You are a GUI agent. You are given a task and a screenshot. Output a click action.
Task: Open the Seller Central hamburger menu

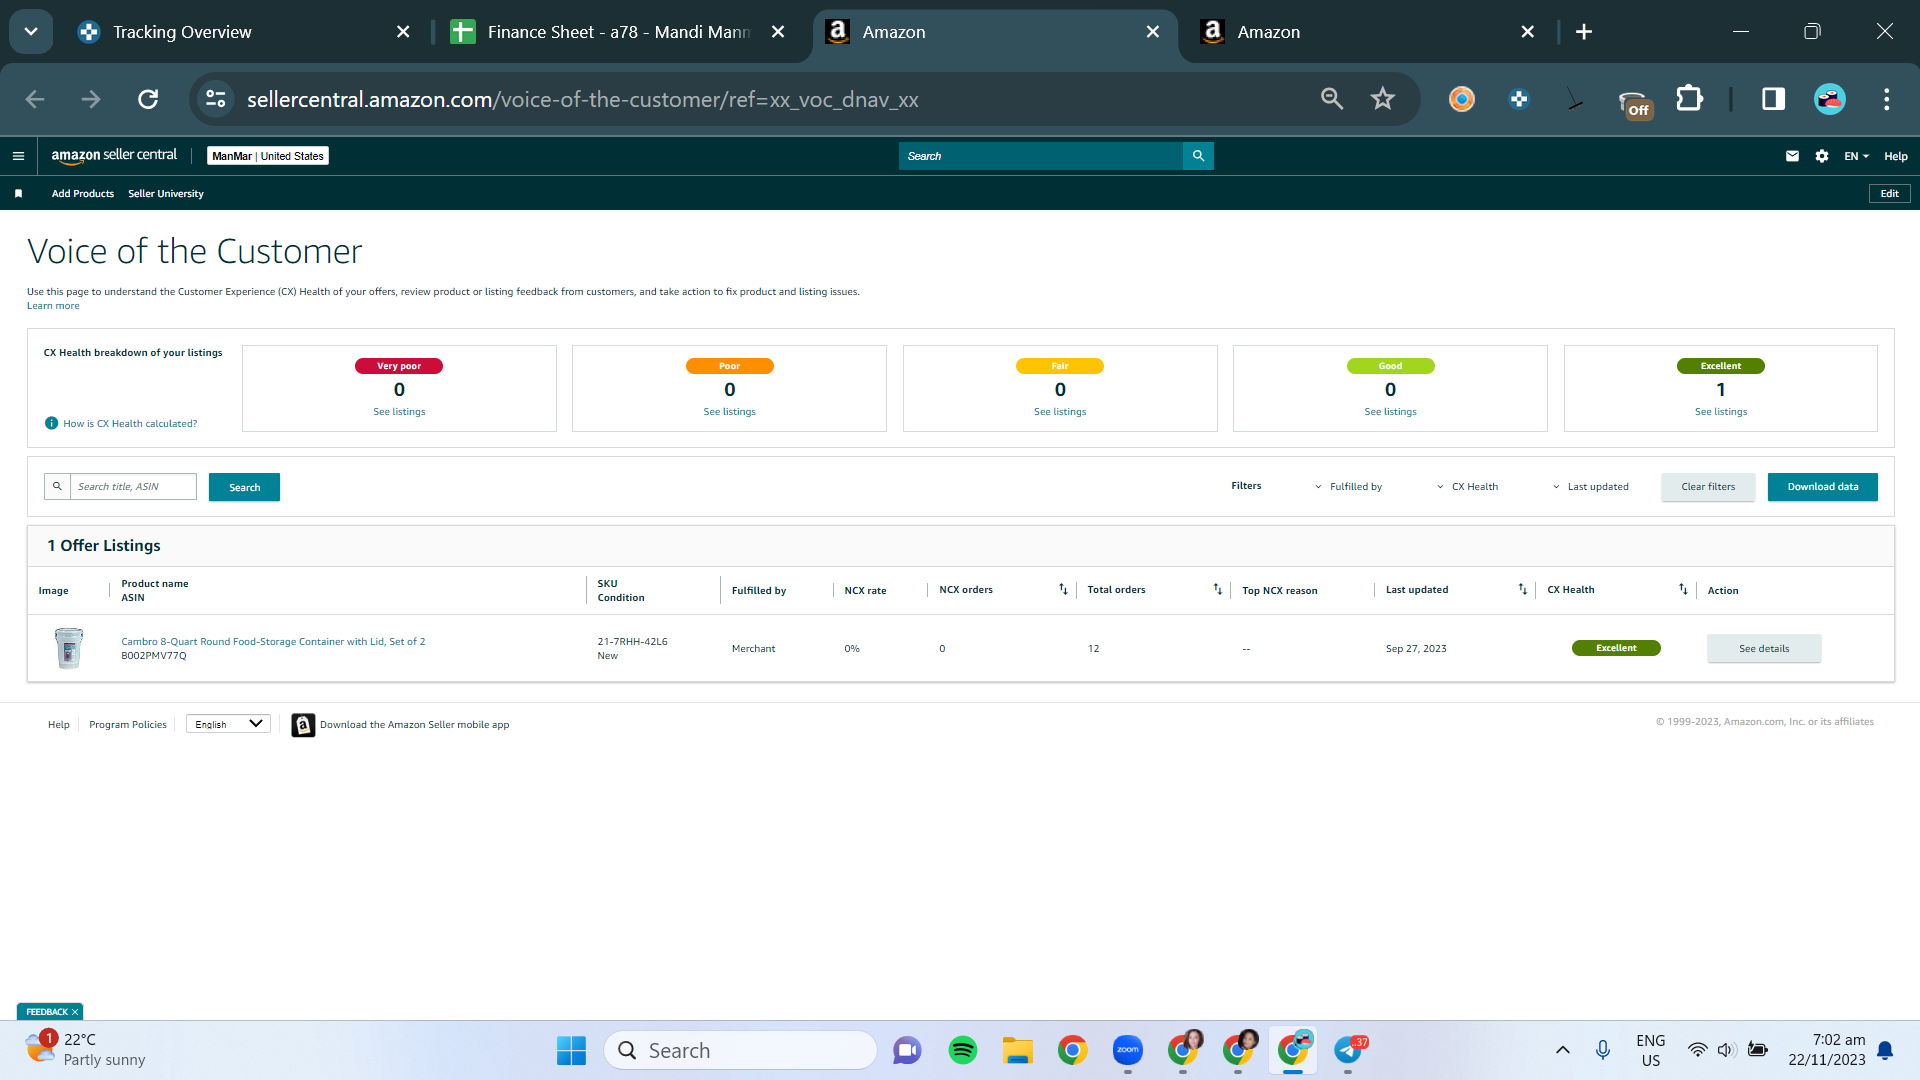18,156
